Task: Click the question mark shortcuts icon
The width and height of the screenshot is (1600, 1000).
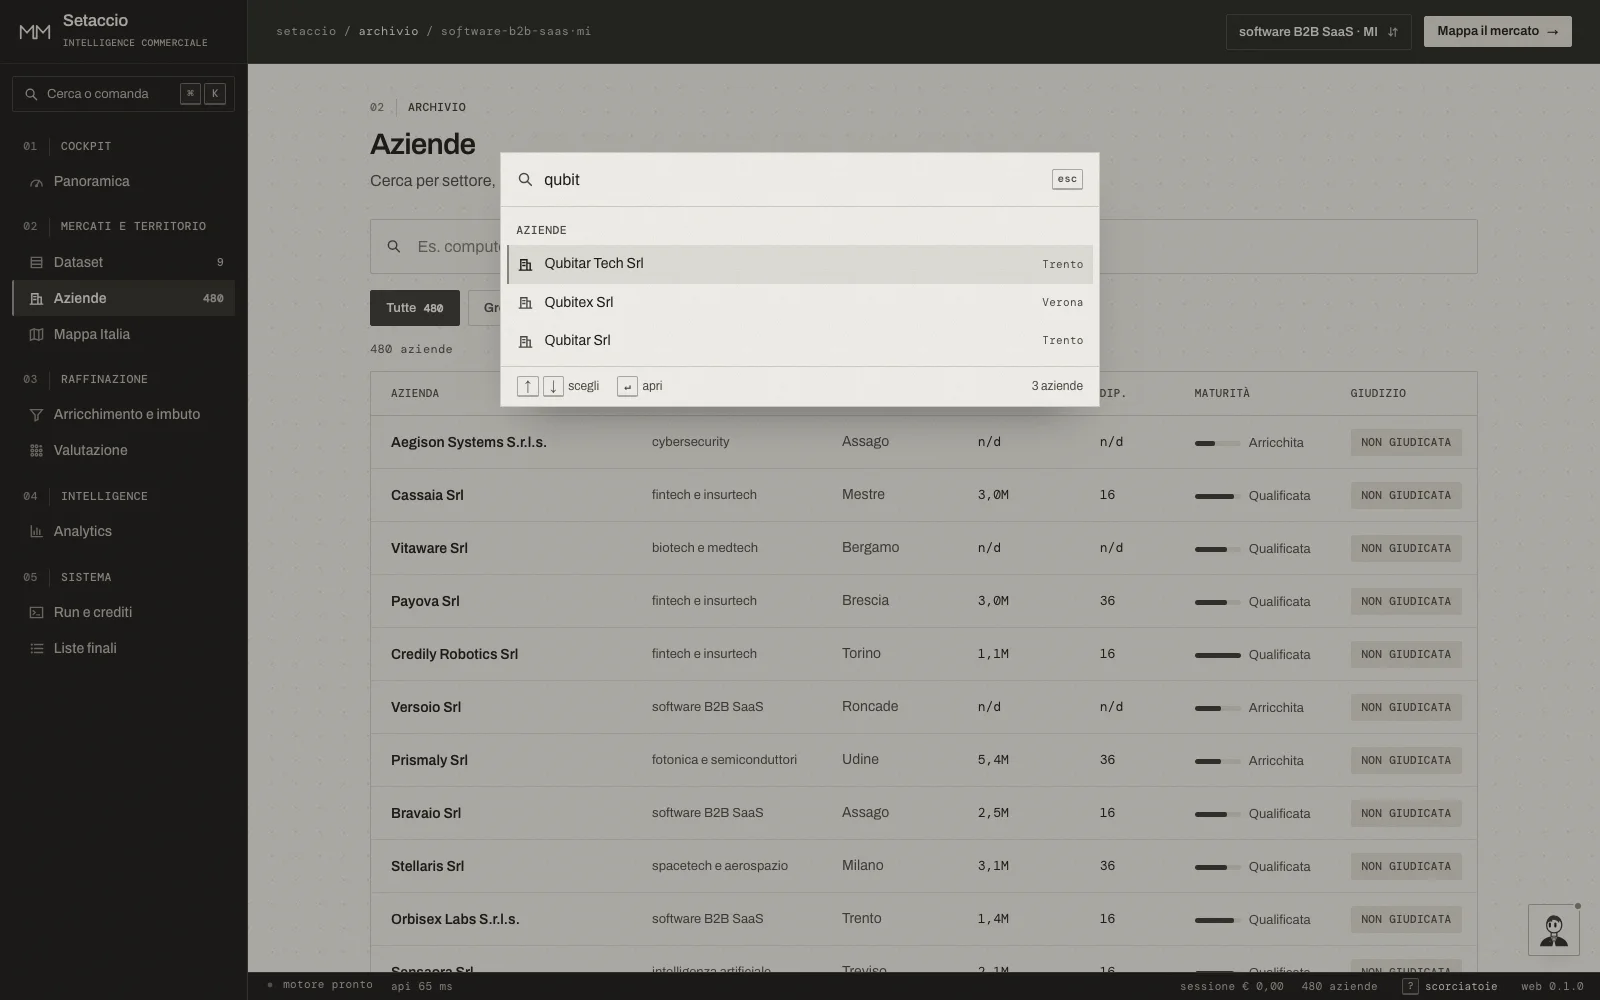Action: click(1410, 986)
